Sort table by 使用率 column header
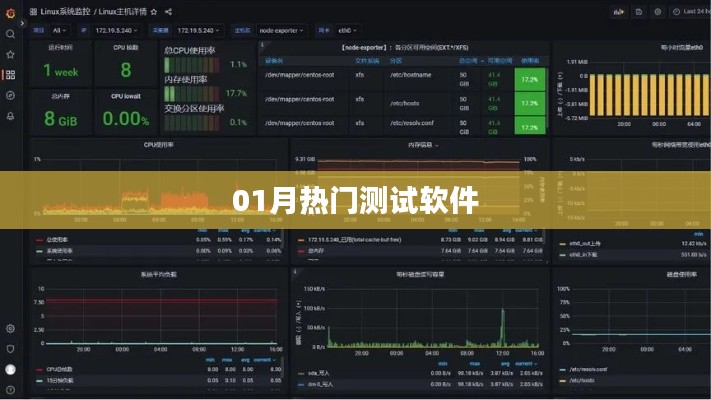Image resolution: width=711 pixels, height=400 pixels. pyautogui.click(x=530, y=61)
